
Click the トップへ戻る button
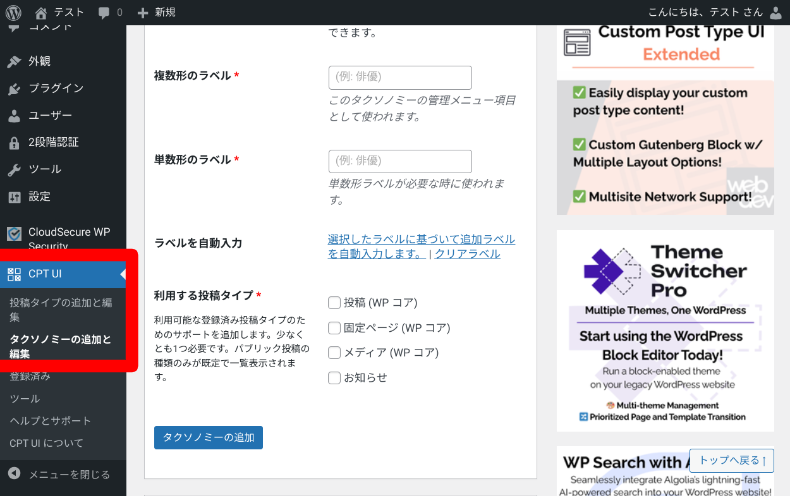(x=732, y=460)
